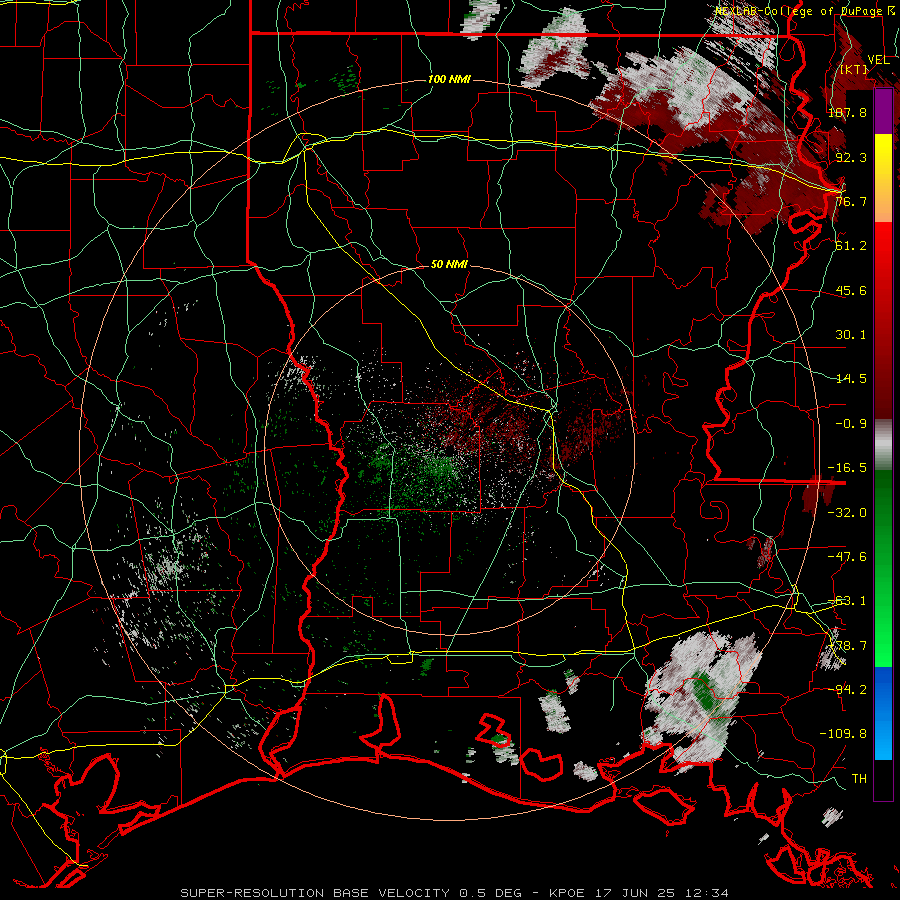The width and height of the screenshot is (900, 900).
Task: Click the TH label on the legend
Action: pos(859,779)
